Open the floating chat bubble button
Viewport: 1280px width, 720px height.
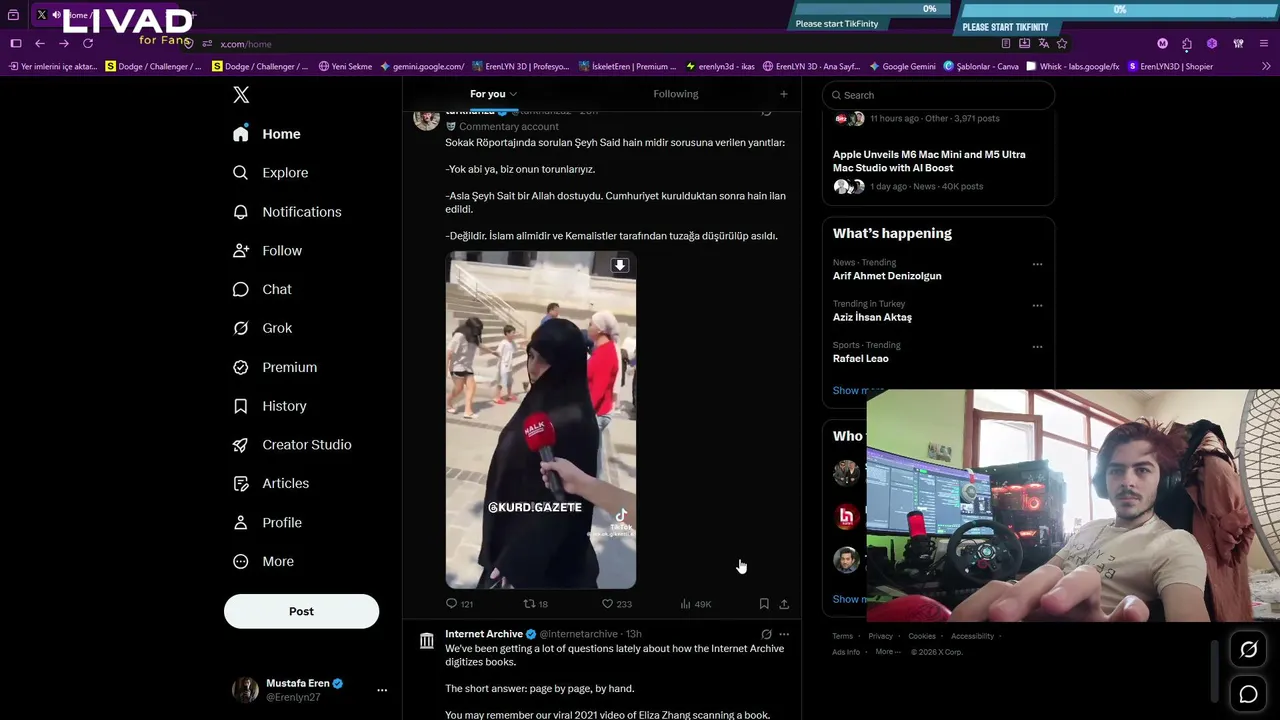tap(1249, 694)
